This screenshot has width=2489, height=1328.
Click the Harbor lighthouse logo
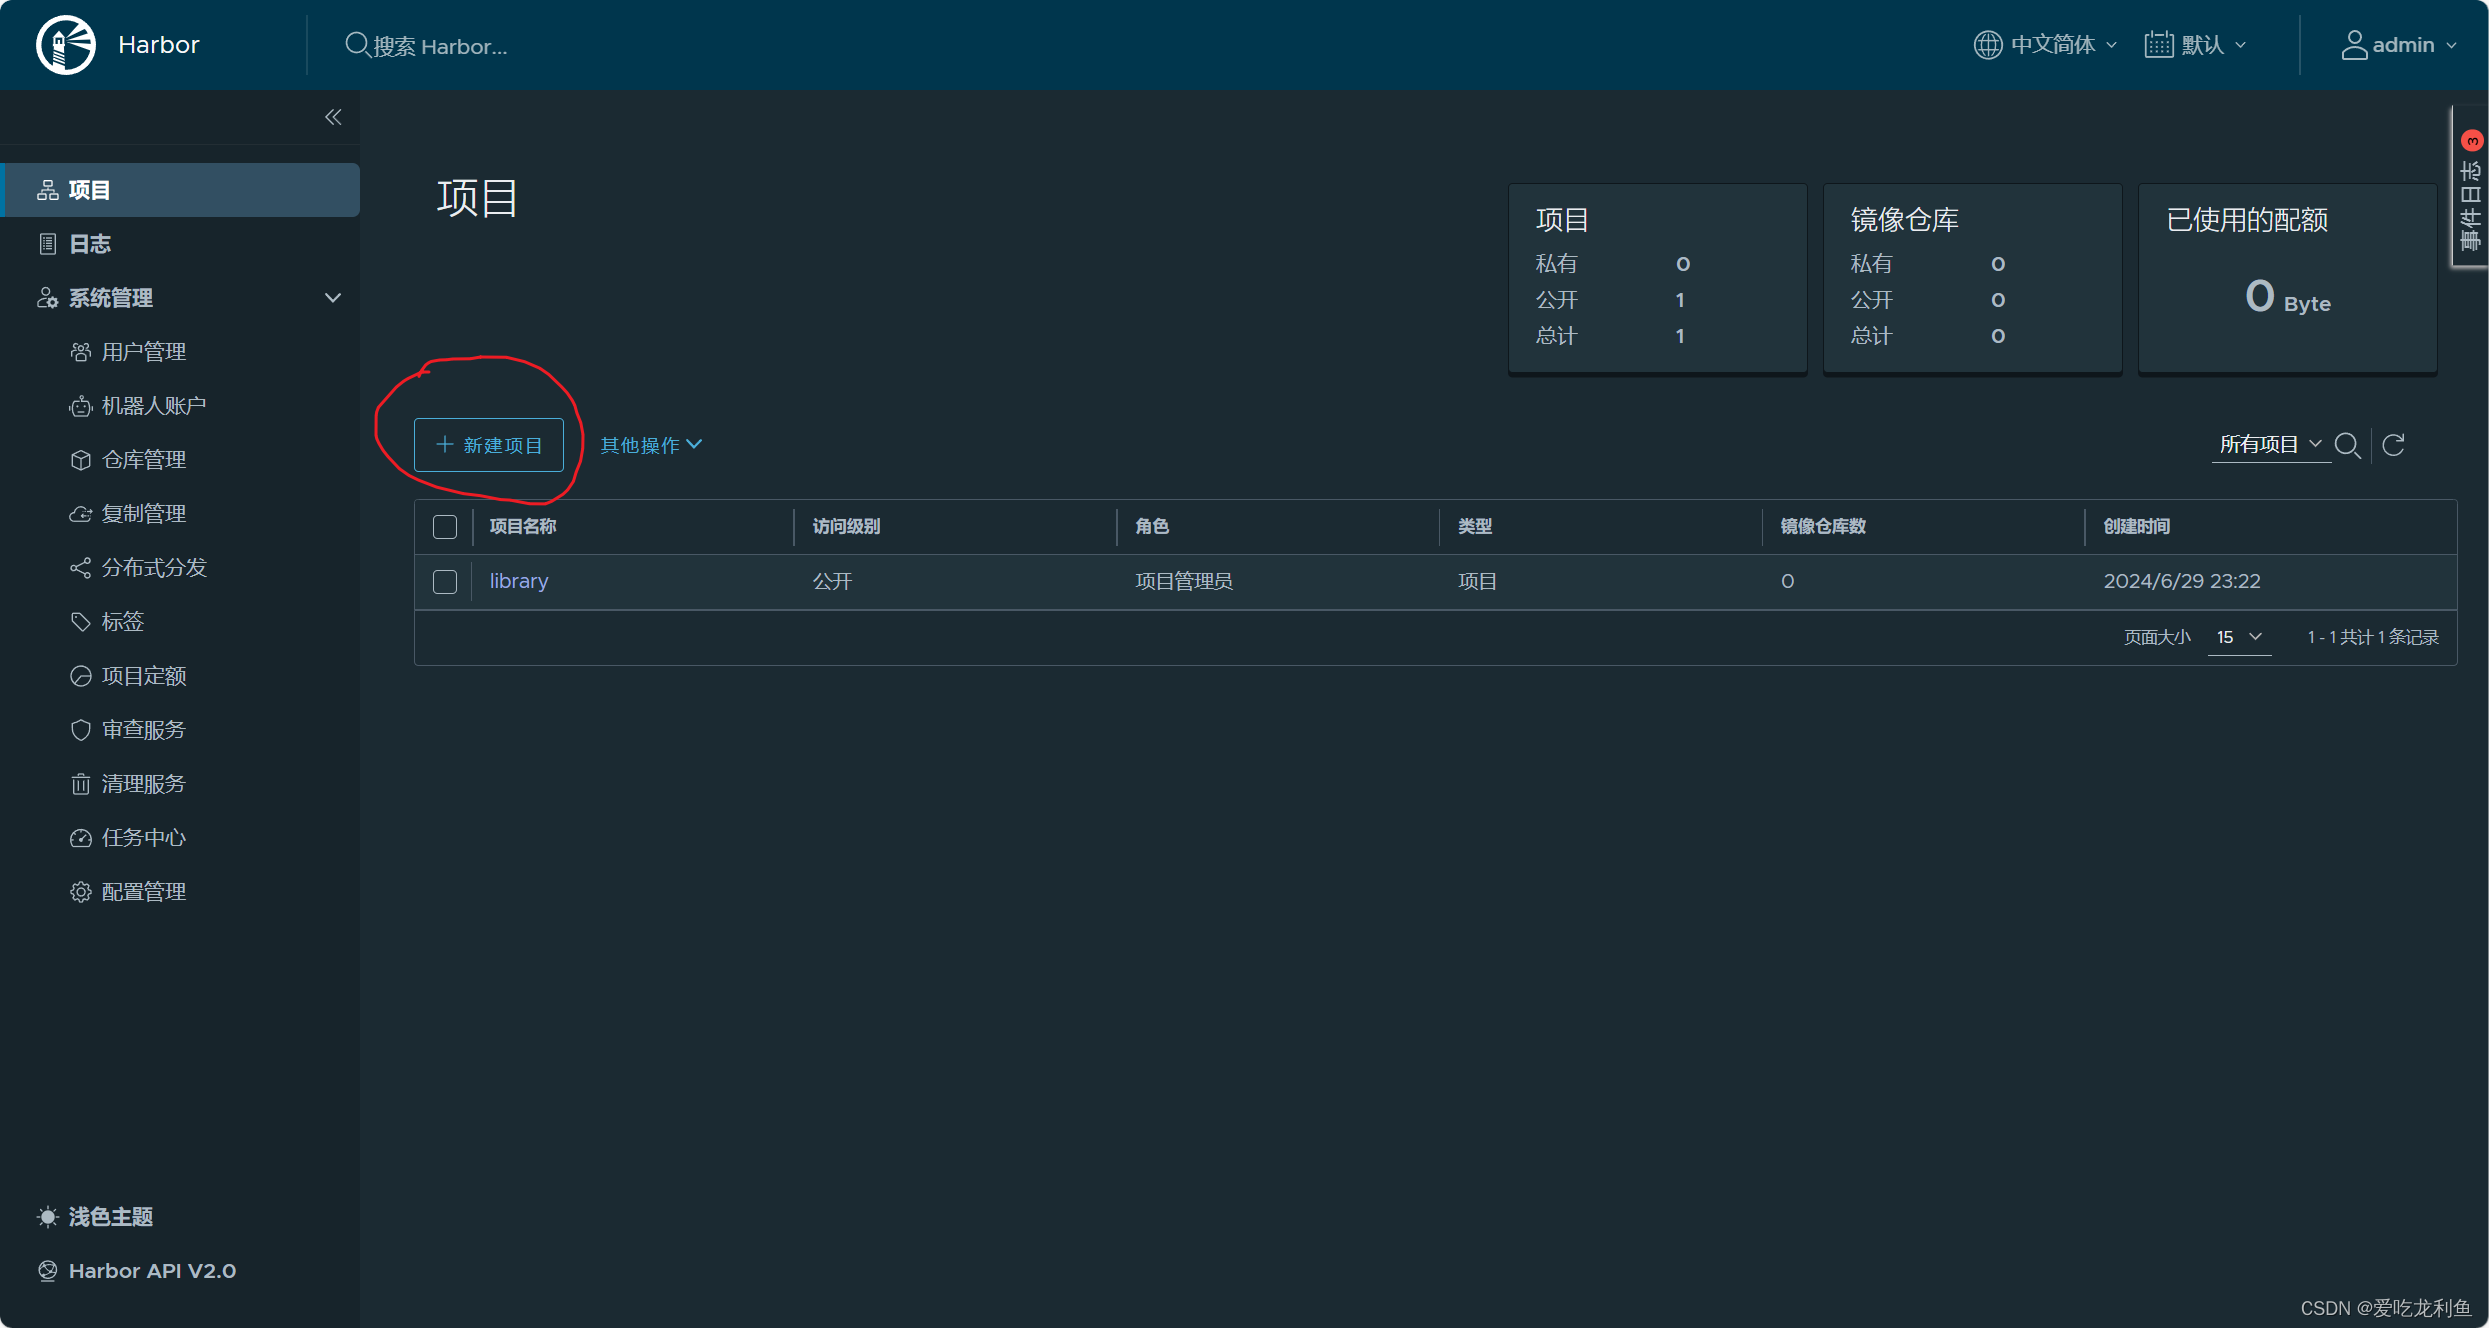click(x=66, y=45)
